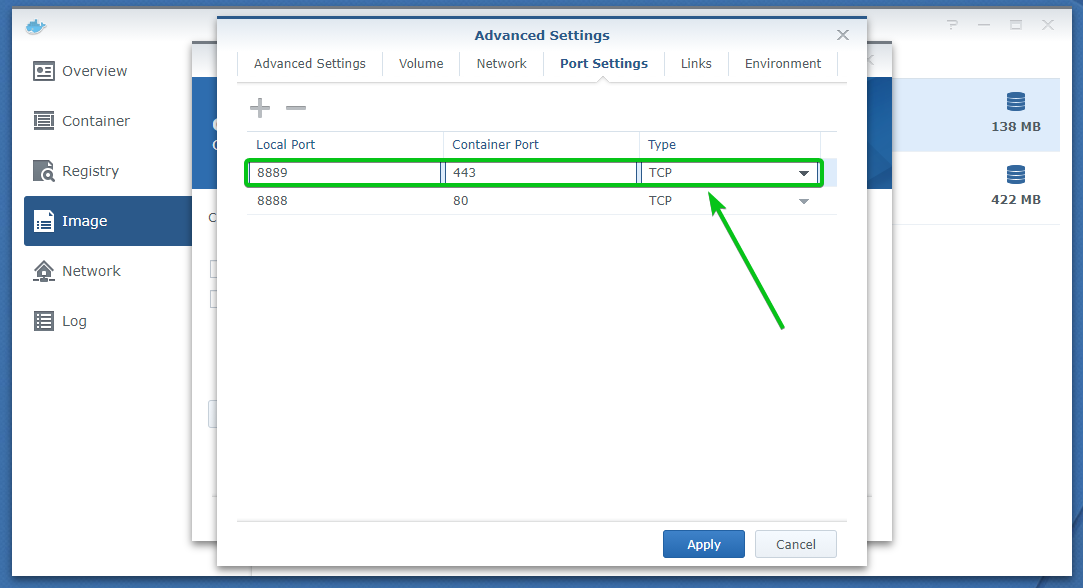Click the Type column header

click(x=729, y=144)
